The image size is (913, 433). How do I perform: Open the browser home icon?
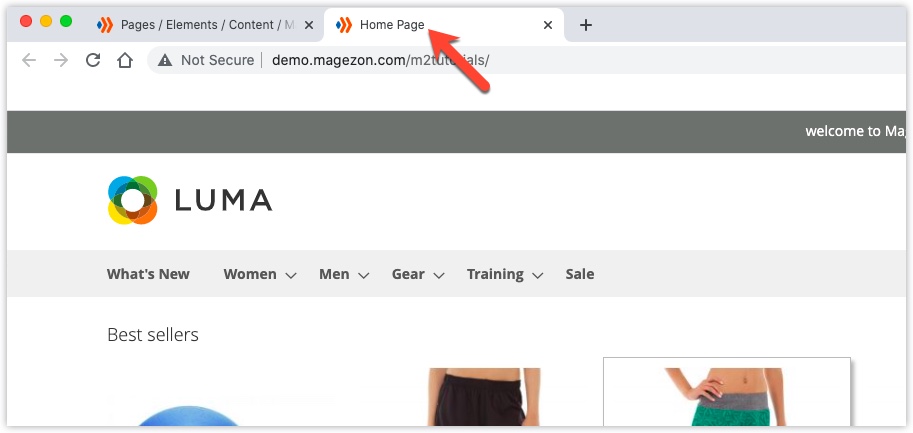(x=125, y=60)
